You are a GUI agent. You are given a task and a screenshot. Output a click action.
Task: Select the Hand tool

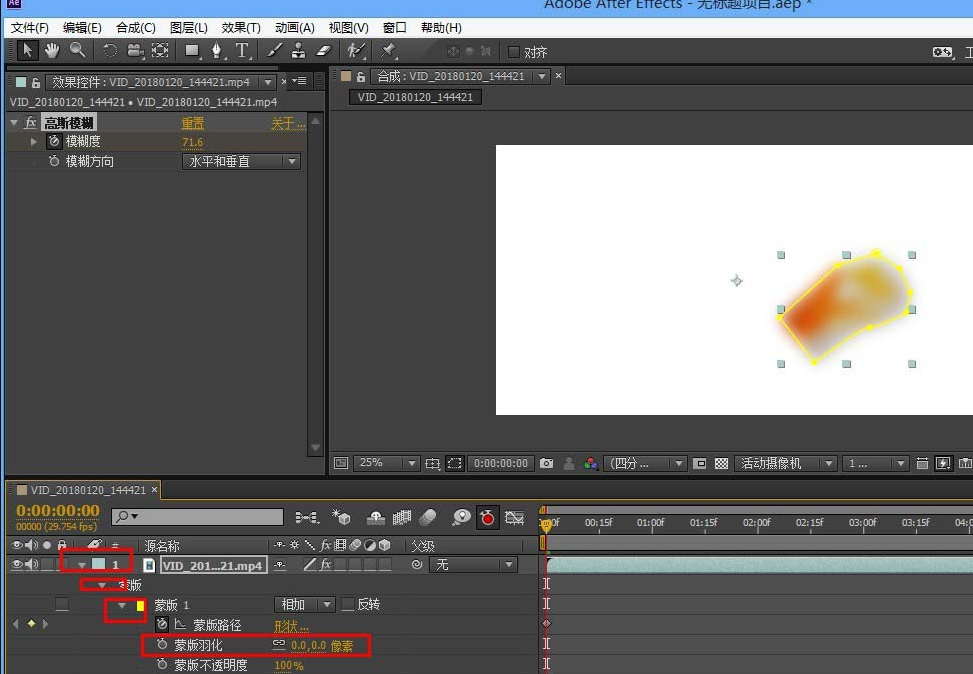51,51
